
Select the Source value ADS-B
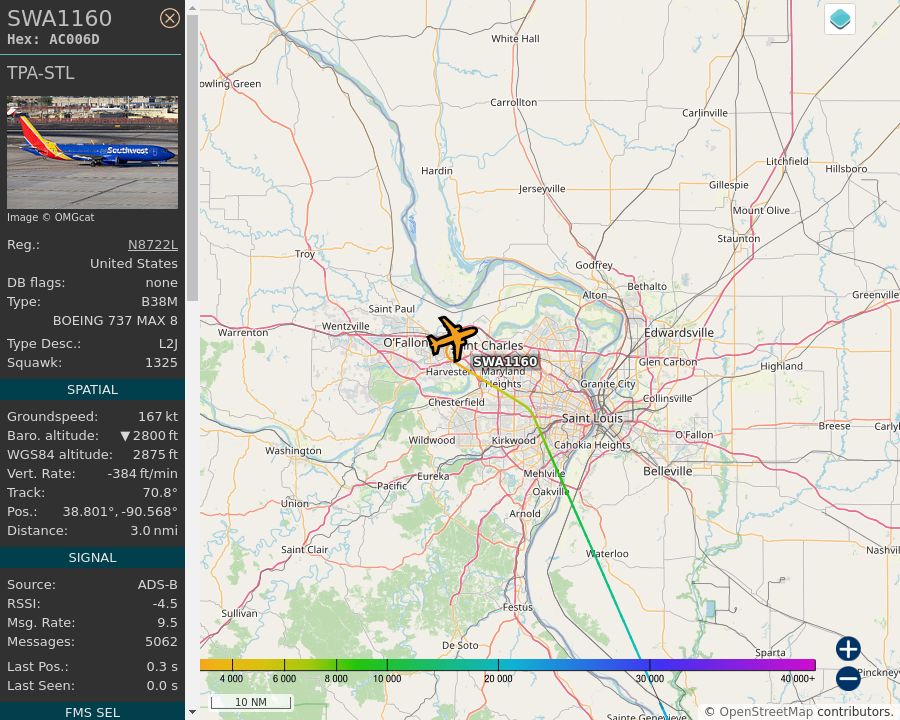pyautogui.click(x=158, y=584)
